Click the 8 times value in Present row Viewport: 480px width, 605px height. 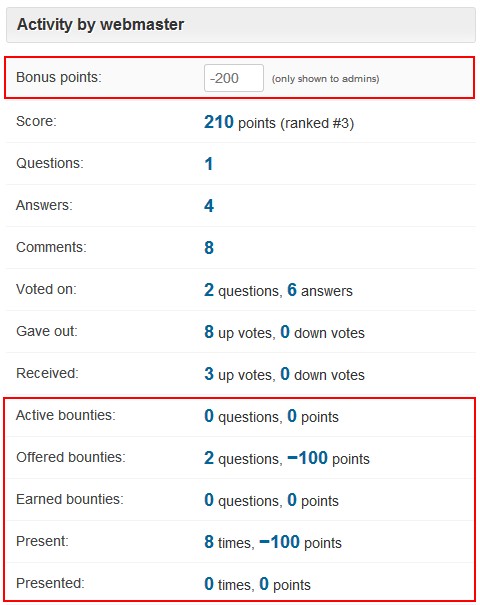click(x=209, y=542)
